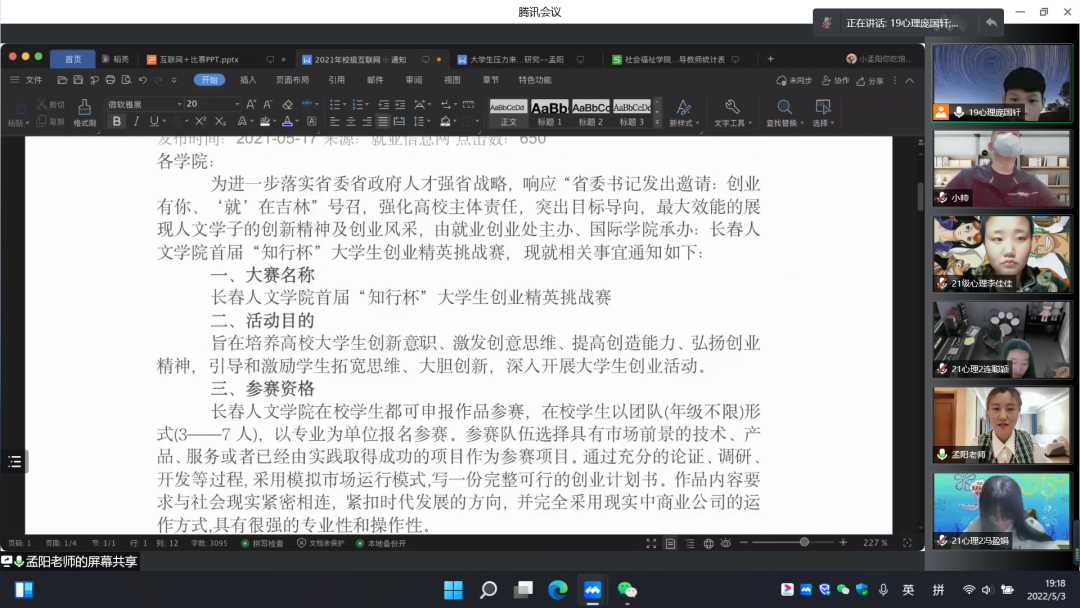Toggle Italic formatting
The image size is (1080, 608).
click(136, 121)
